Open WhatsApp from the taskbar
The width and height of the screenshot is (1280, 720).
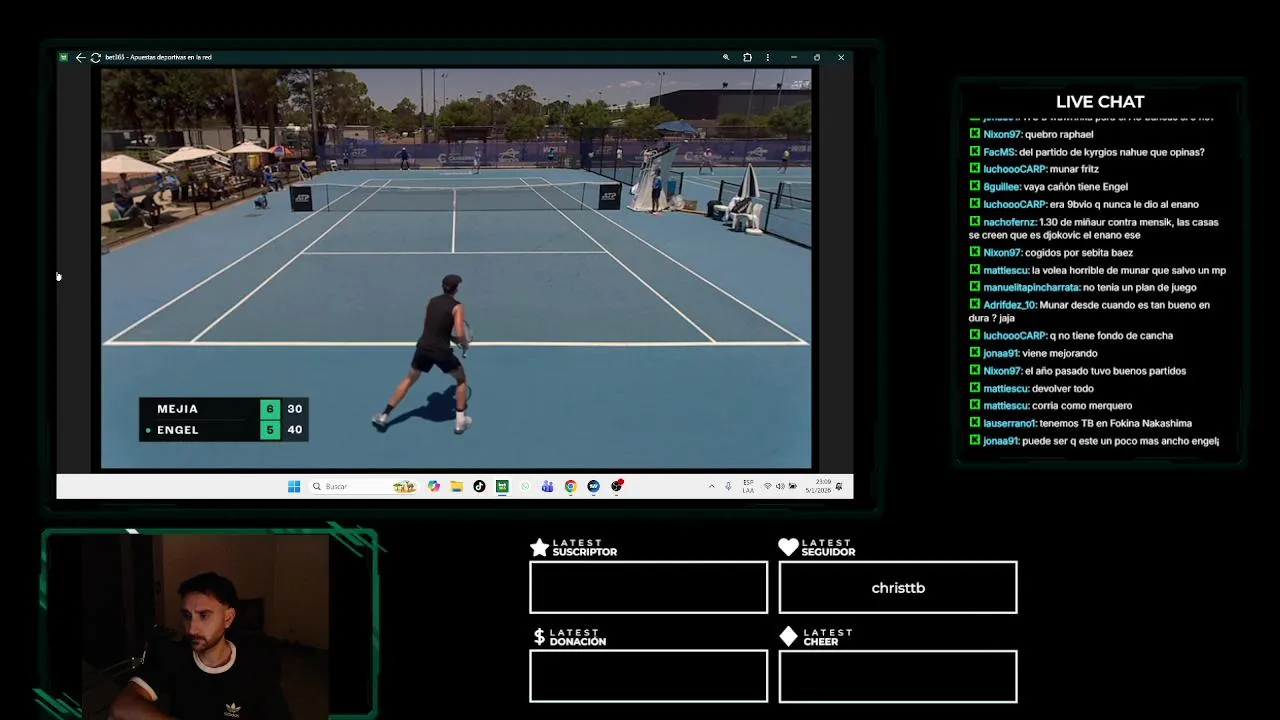525,486
